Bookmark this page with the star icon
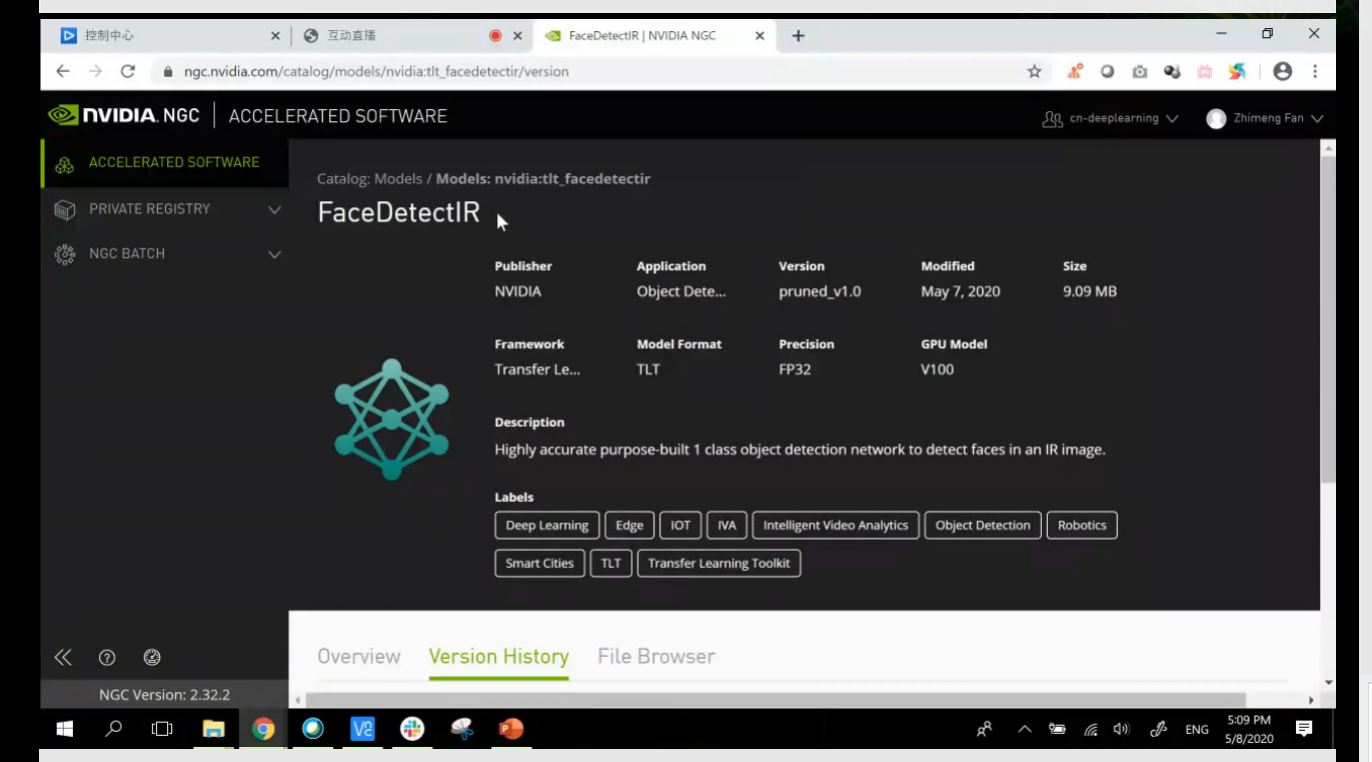Viewport: 1372px width, 762px height. click(x=1034, y=71)
